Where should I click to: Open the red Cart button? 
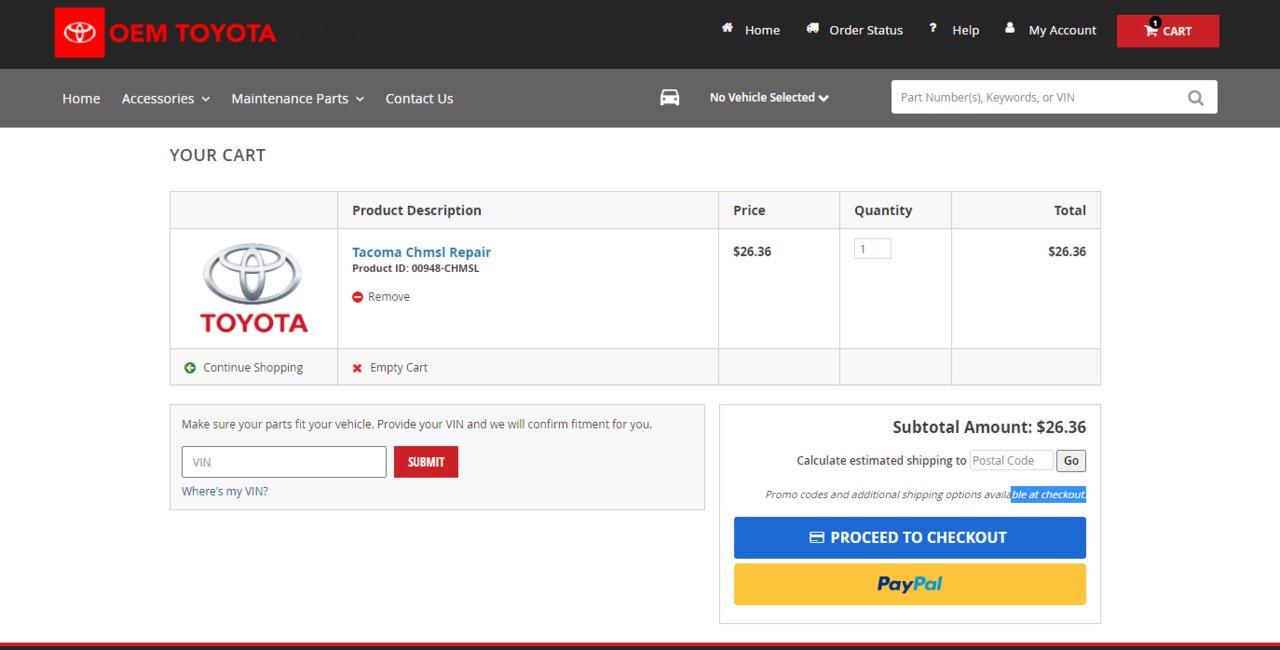pyautogui.click(x=1168, y=31)
